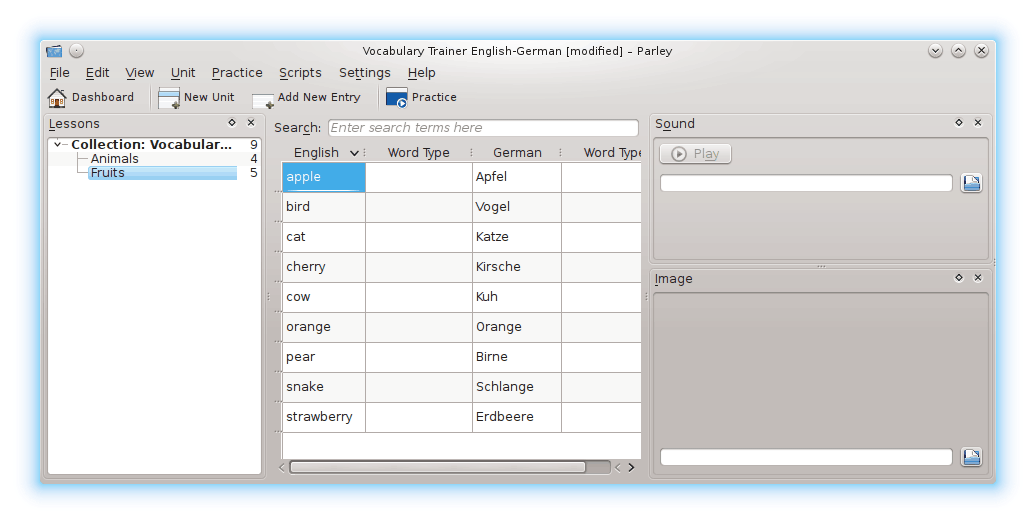Select the 'Birne' cell
Image resolution: width=1036 pixels, height=524 pixels.
click(517, 357)
